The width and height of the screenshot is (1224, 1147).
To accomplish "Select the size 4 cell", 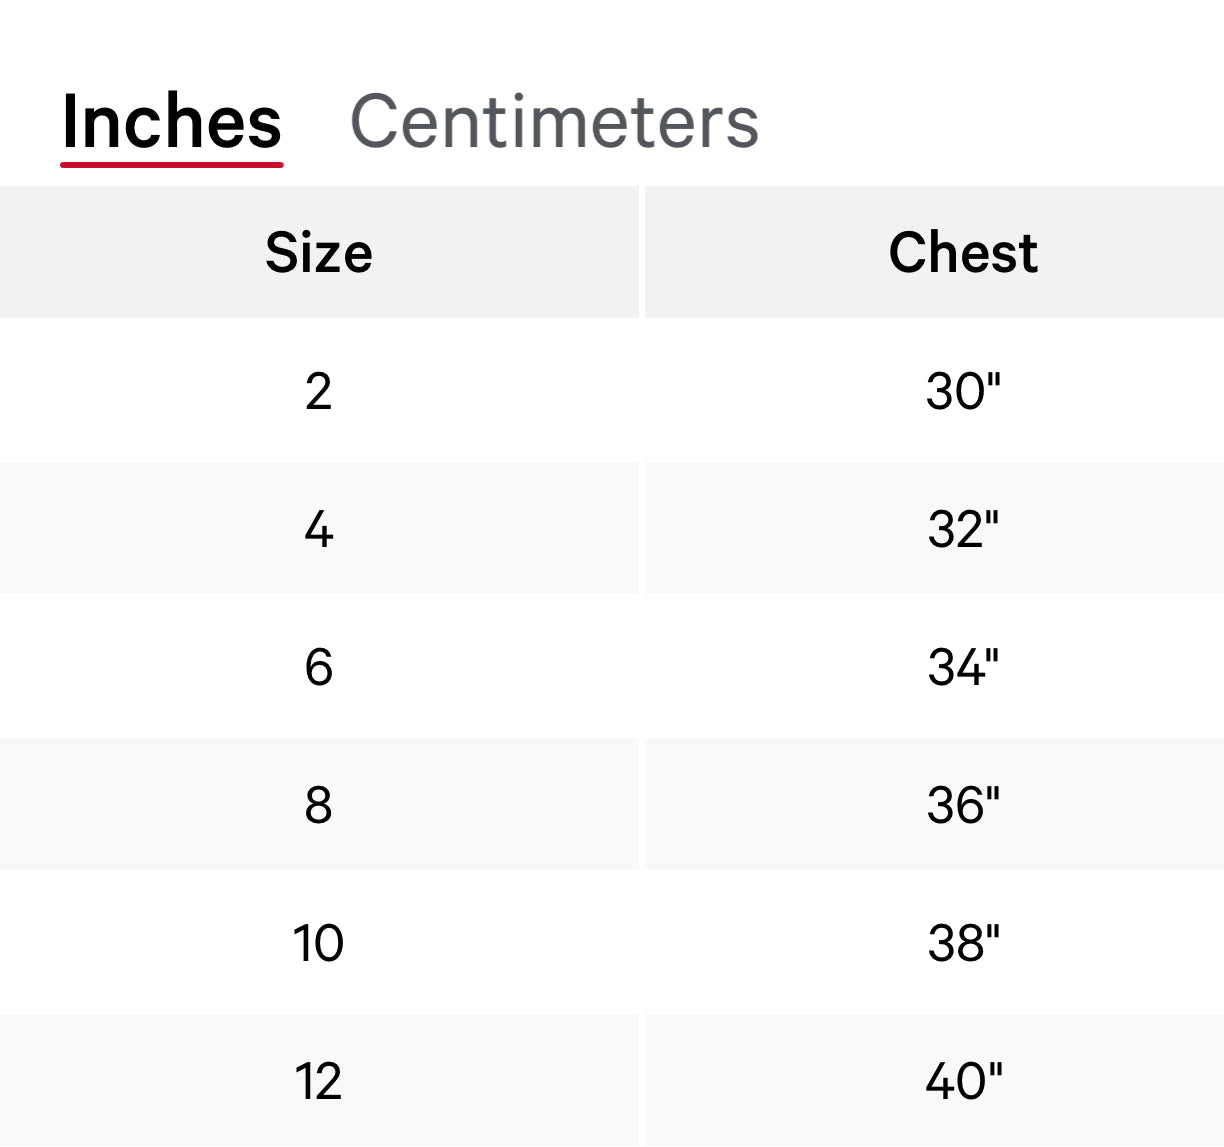I will tap(318, 528).
